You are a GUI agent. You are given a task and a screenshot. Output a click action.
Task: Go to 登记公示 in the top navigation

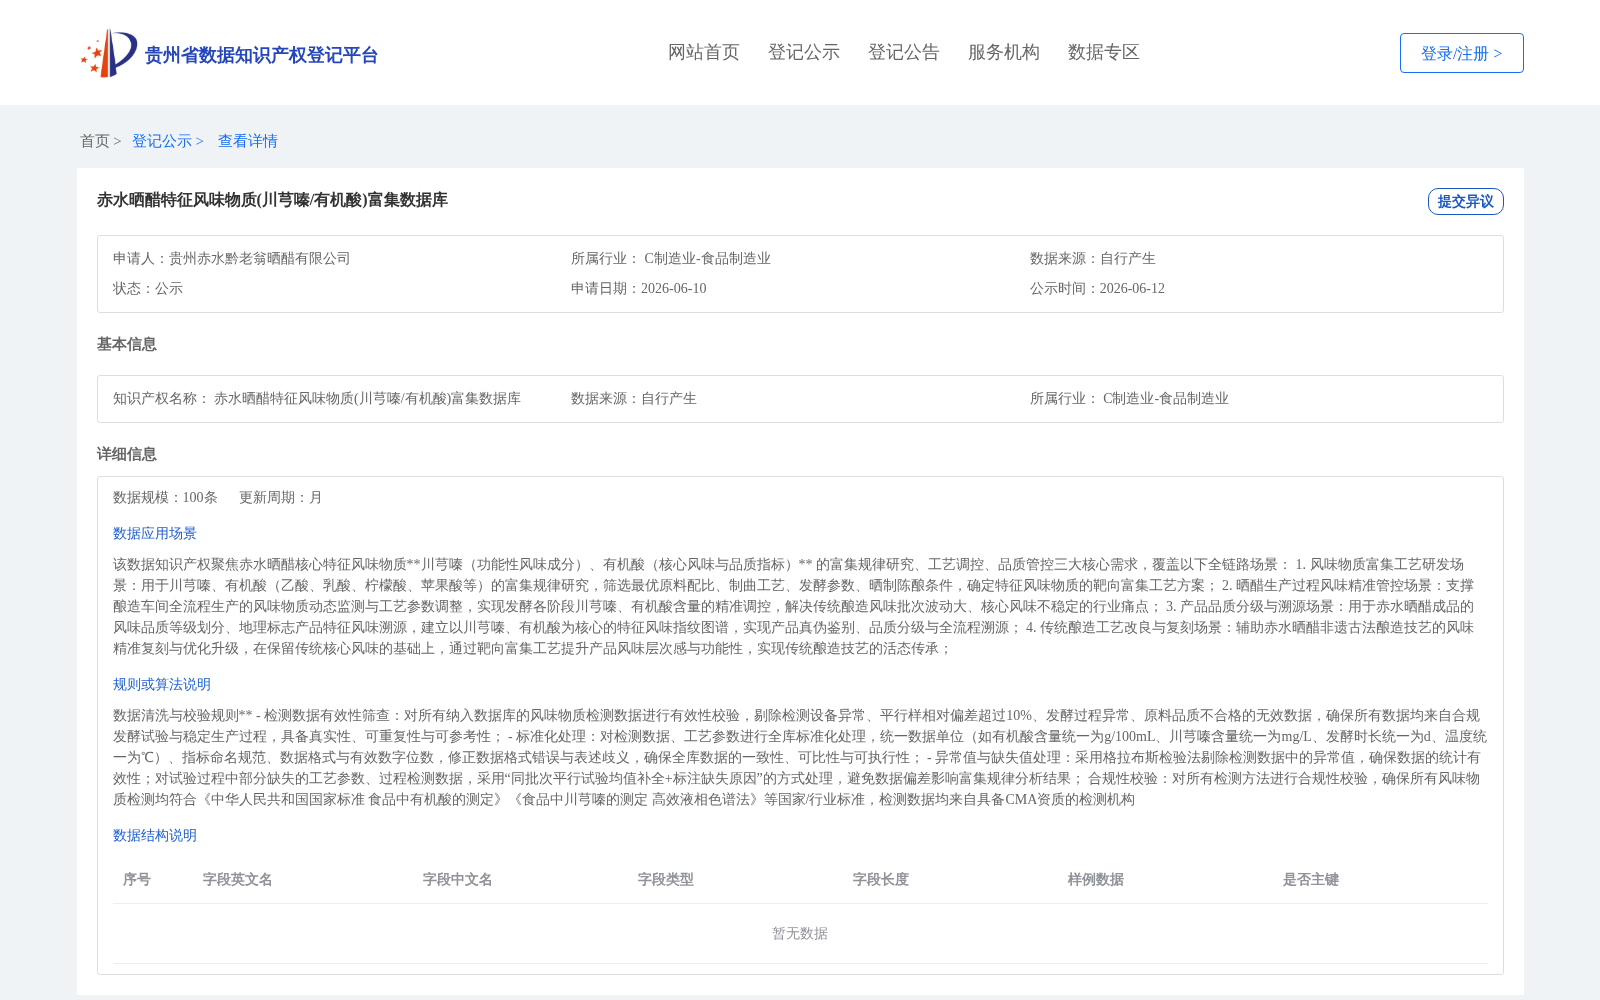click(x=804, y=52)
